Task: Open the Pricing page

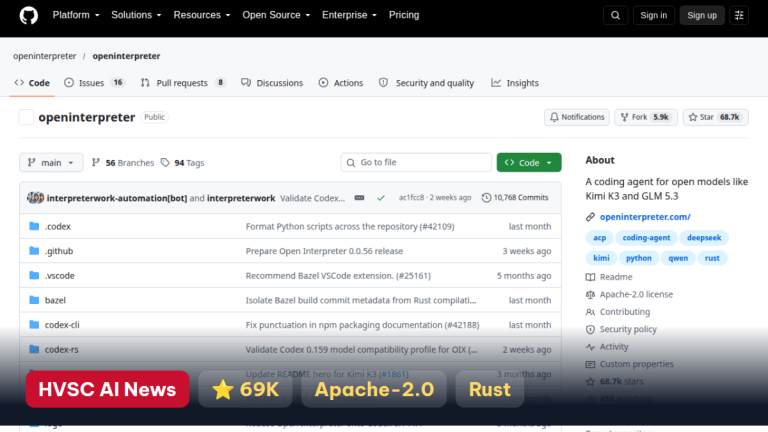Action: 404,15
